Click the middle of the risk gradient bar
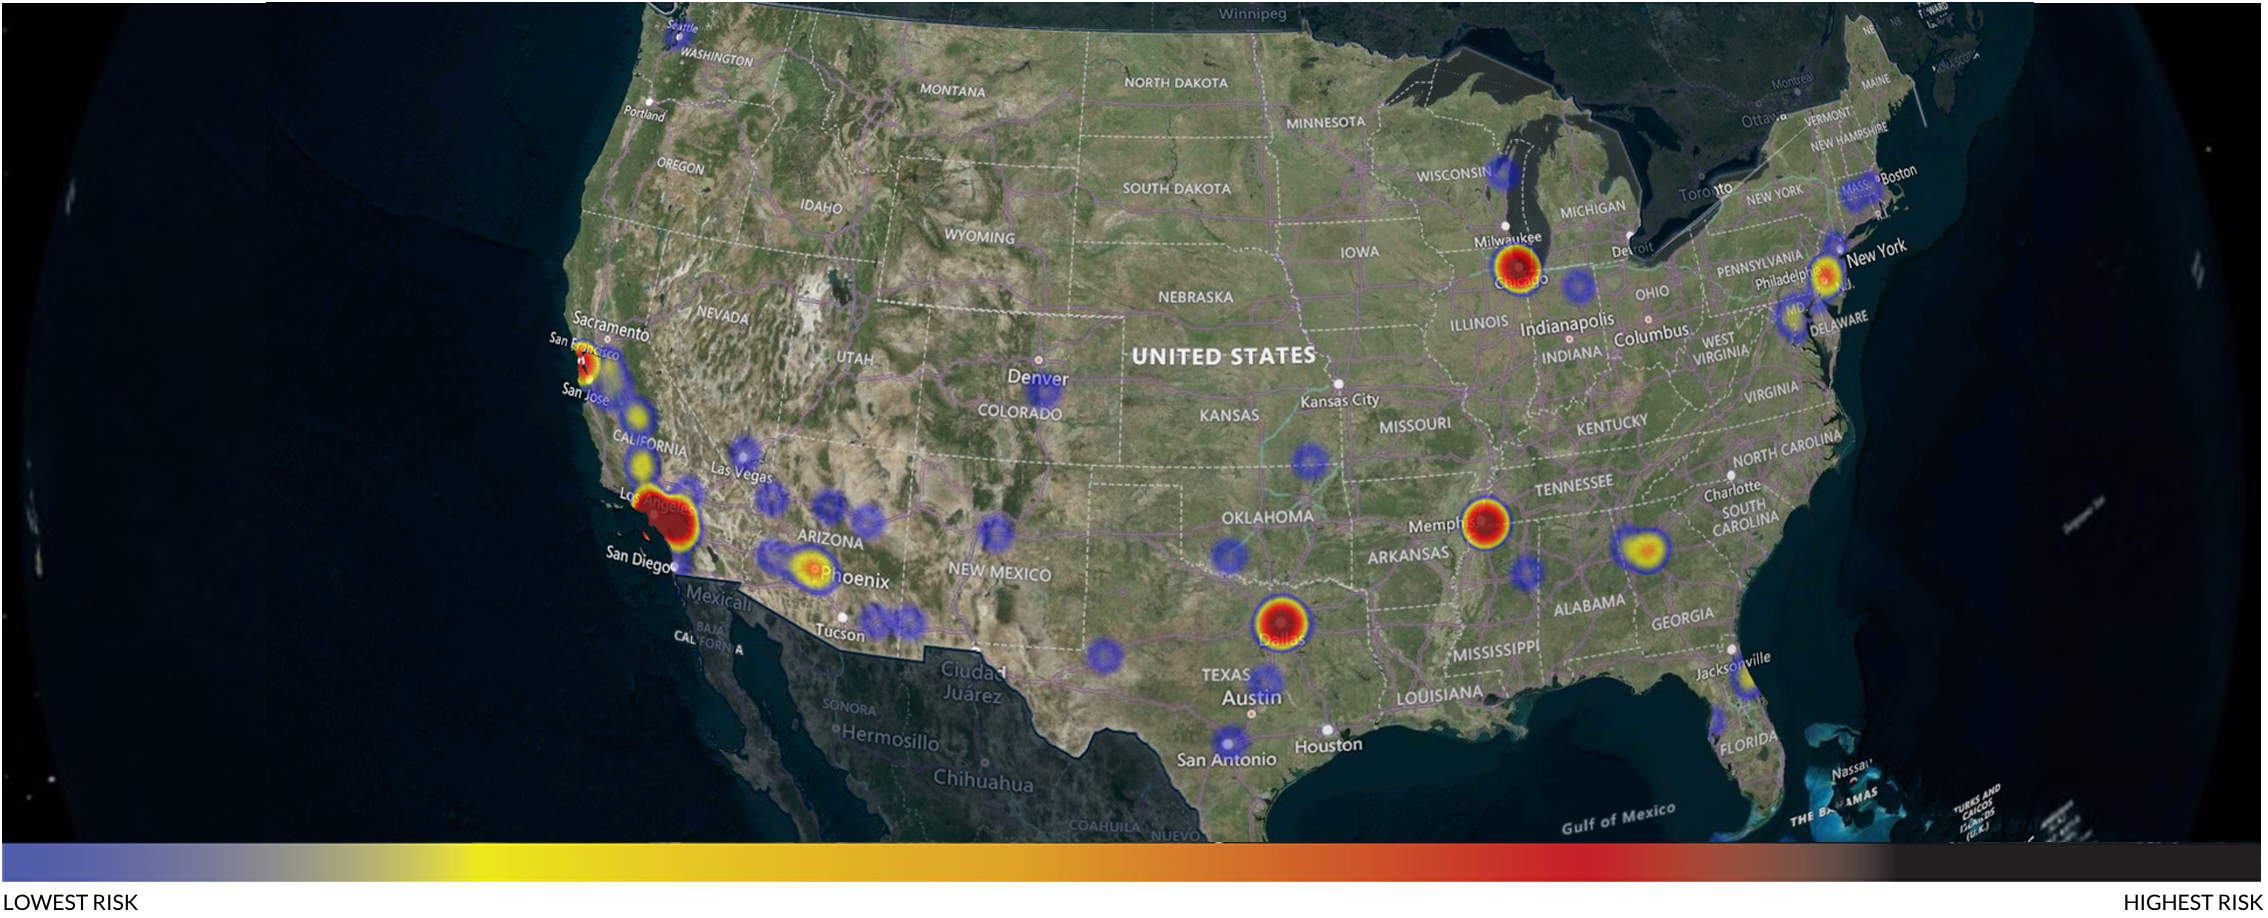2268x918 pixels. [1134, 862]
